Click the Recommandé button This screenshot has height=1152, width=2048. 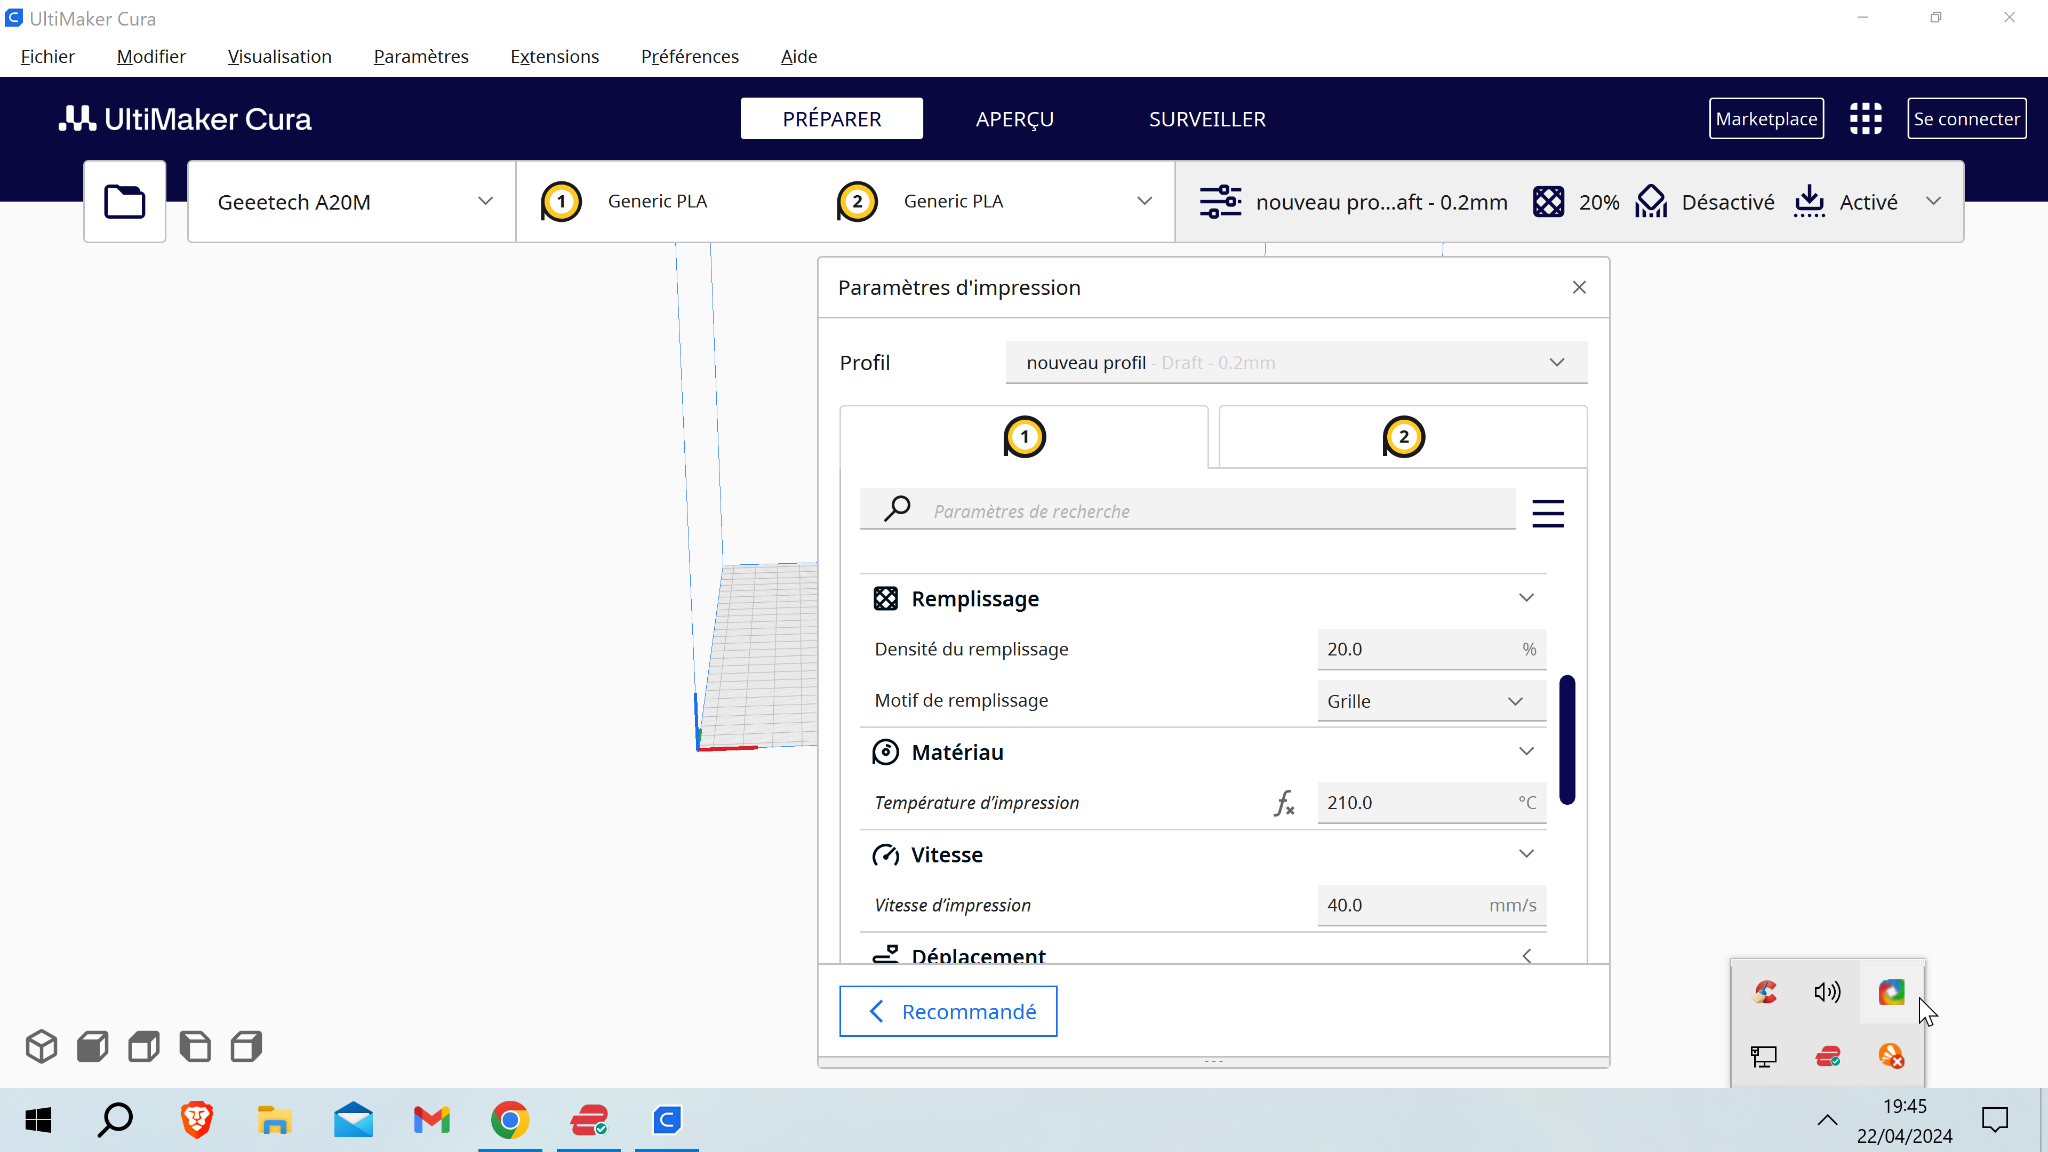[x=948, y=1011]
